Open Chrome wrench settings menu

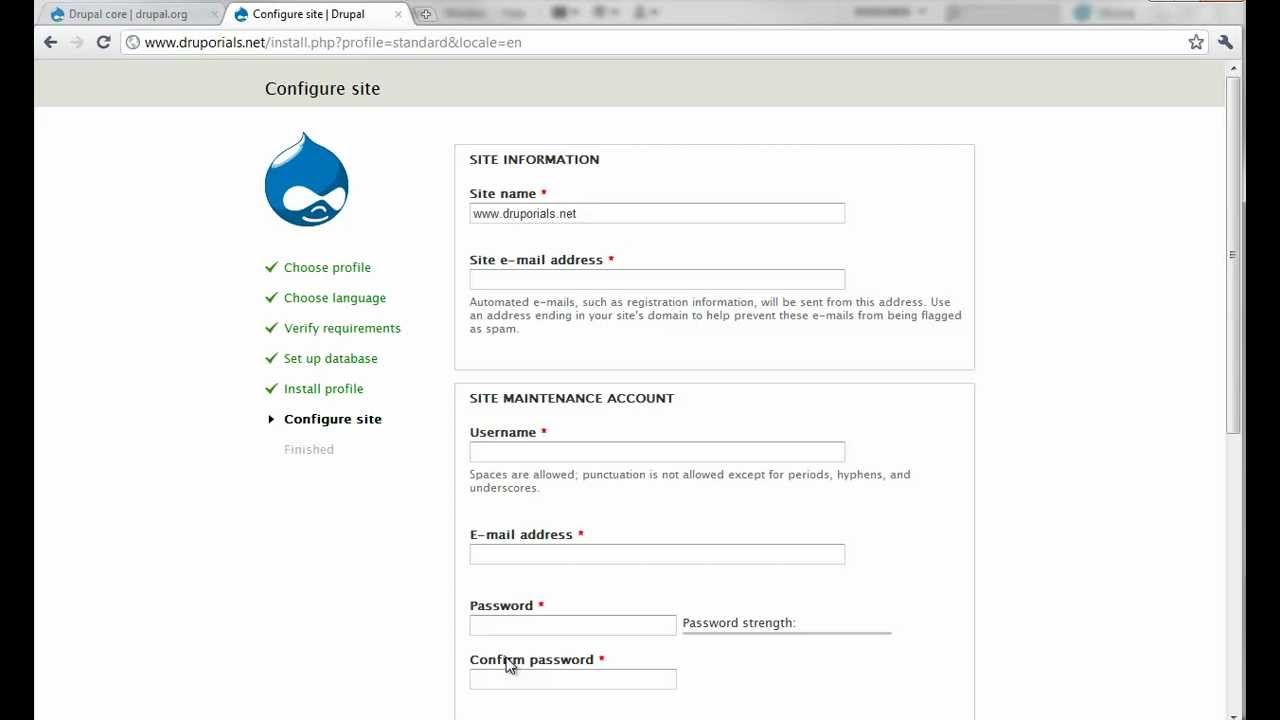tap(1225, 42)
